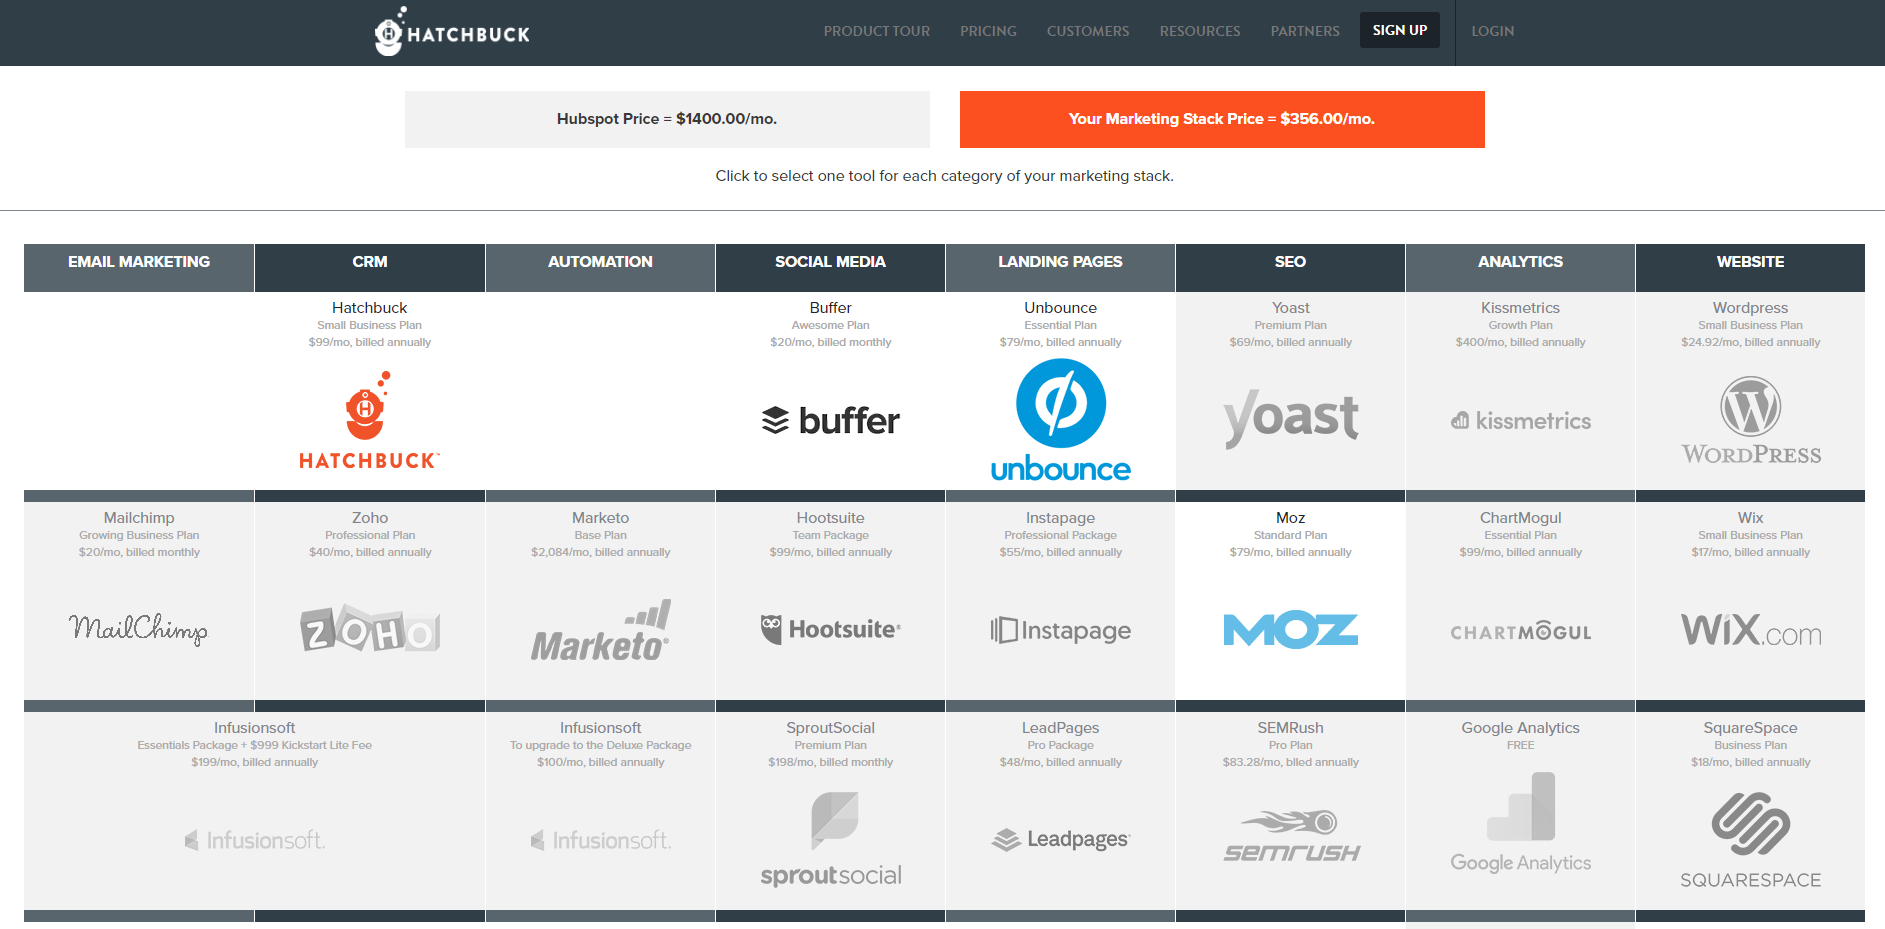This screenshot has width=1885, height=929.
Task: Click the Social Media column header
Action: (830, 267)
